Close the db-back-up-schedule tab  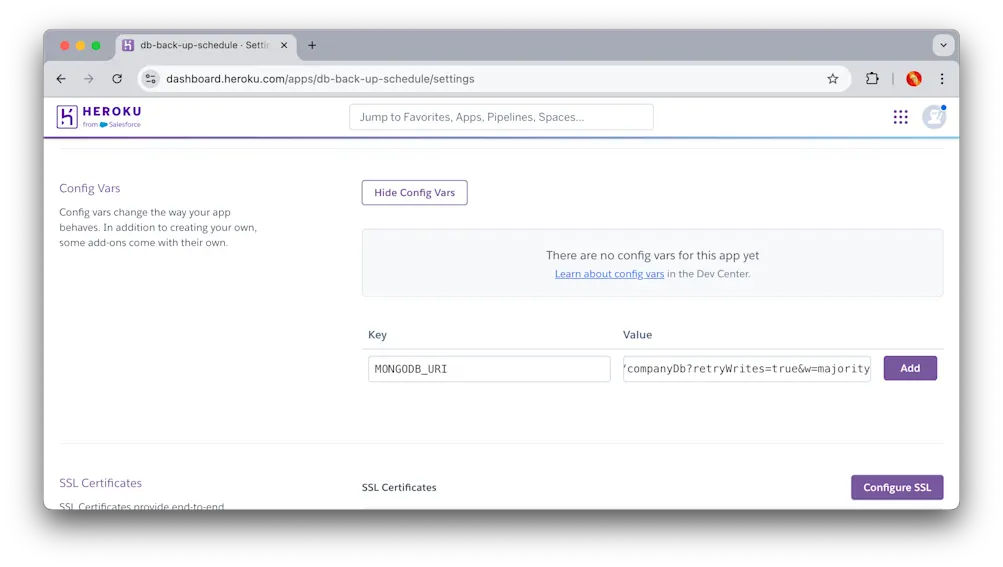284,45
